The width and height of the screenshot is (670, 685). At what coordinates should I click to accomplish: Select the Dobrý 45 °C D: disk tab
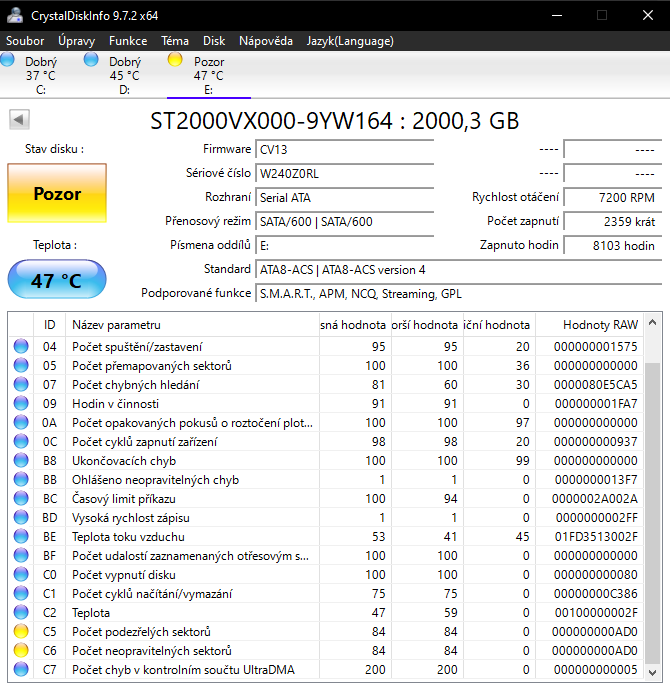123,75
